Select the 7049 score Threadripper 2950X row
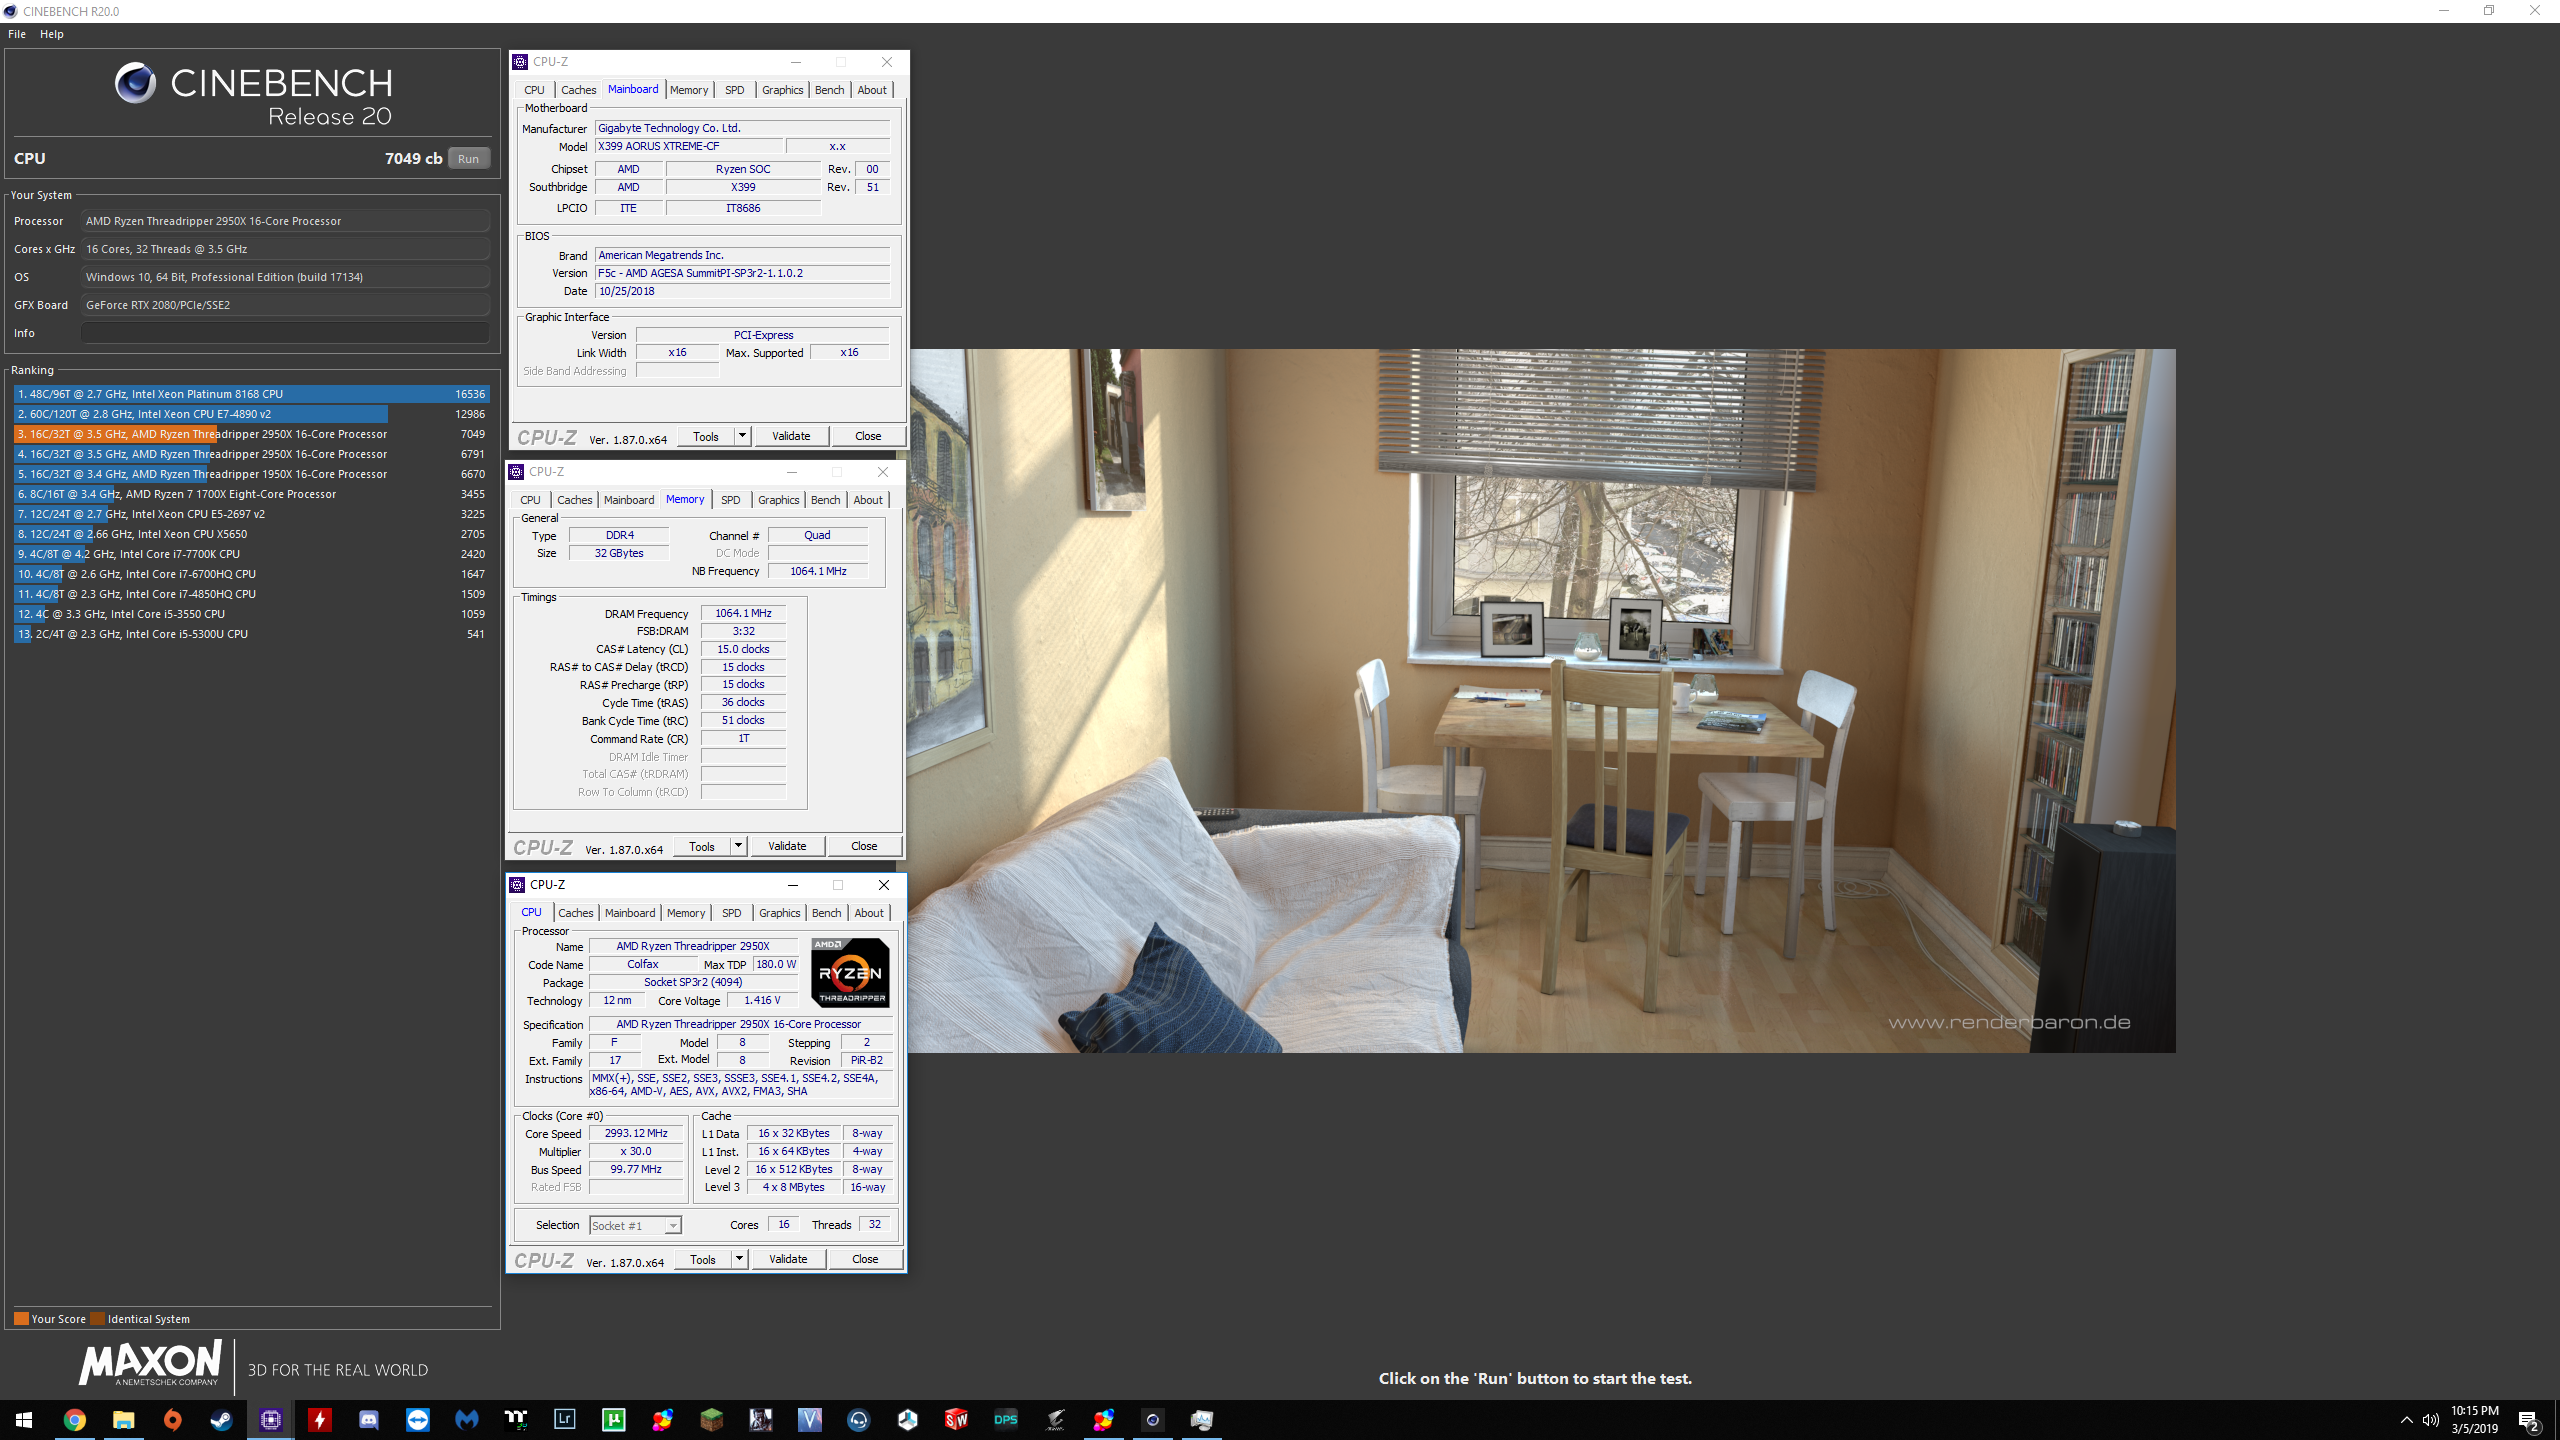The width and height of the screenshot is (2560, 1440). pos(251,434)
